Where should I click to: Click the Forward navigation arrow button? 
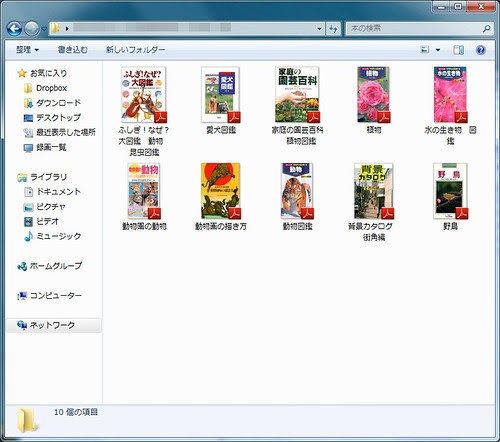32,29
